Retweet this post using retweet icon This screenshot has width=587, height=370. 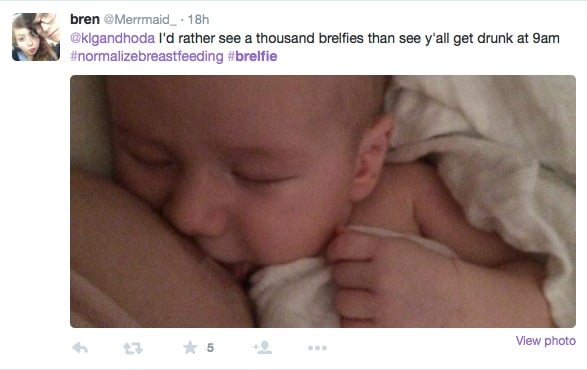[x=133, y=348]
